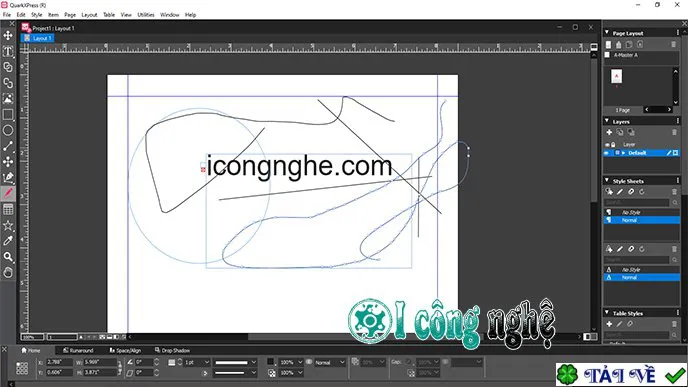
Task: Open the Window menu
Action: (x=169, y=14)
